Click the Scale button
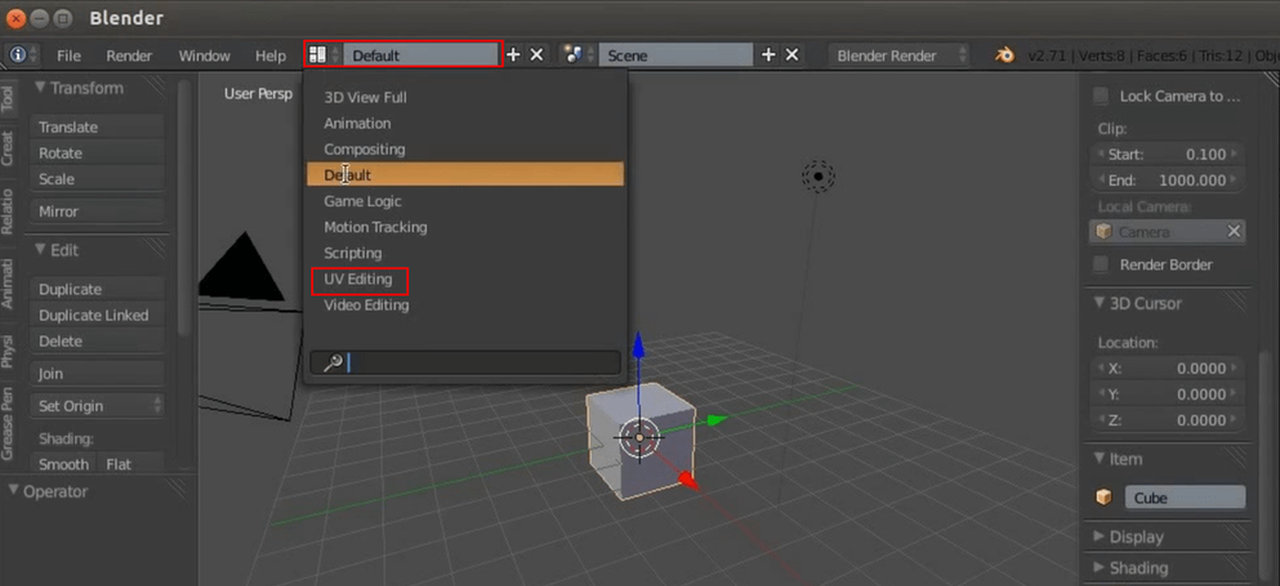The height and width of the screenshot is (586, 1280). tap(98, 179)
